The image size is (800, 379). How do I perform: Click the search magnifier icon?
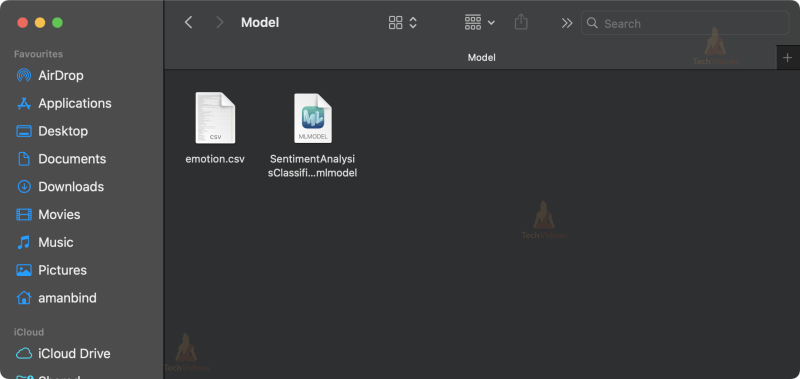pyautogui.click(x=592, y=23)
